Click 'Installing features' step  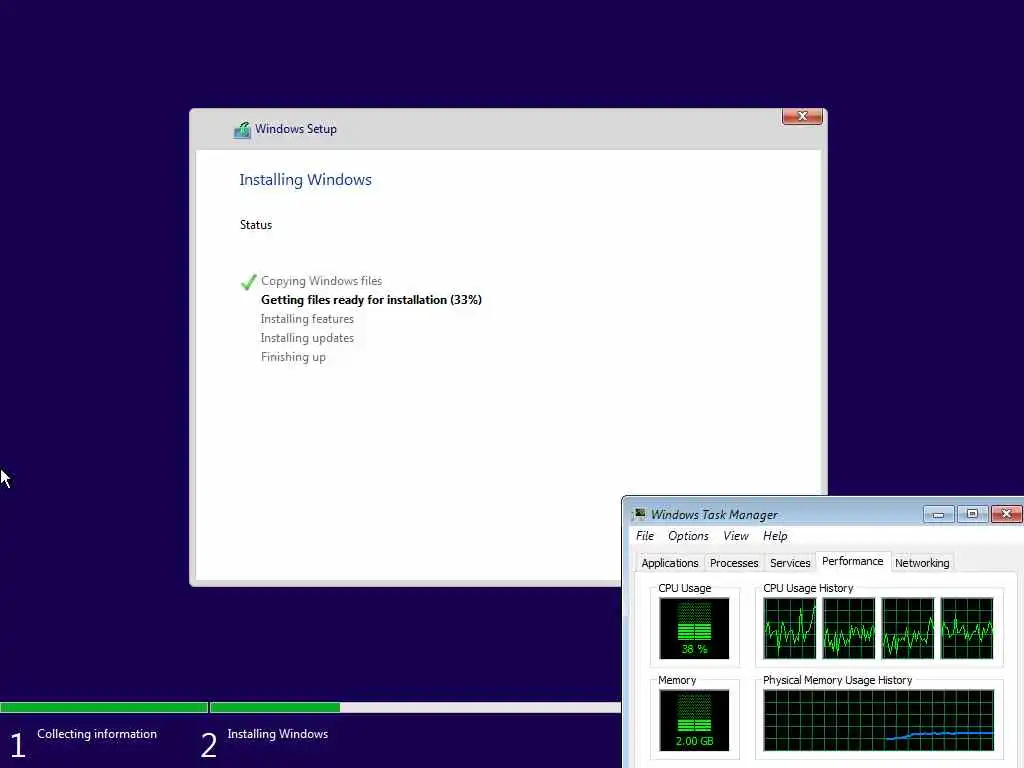tap(307, 319)
